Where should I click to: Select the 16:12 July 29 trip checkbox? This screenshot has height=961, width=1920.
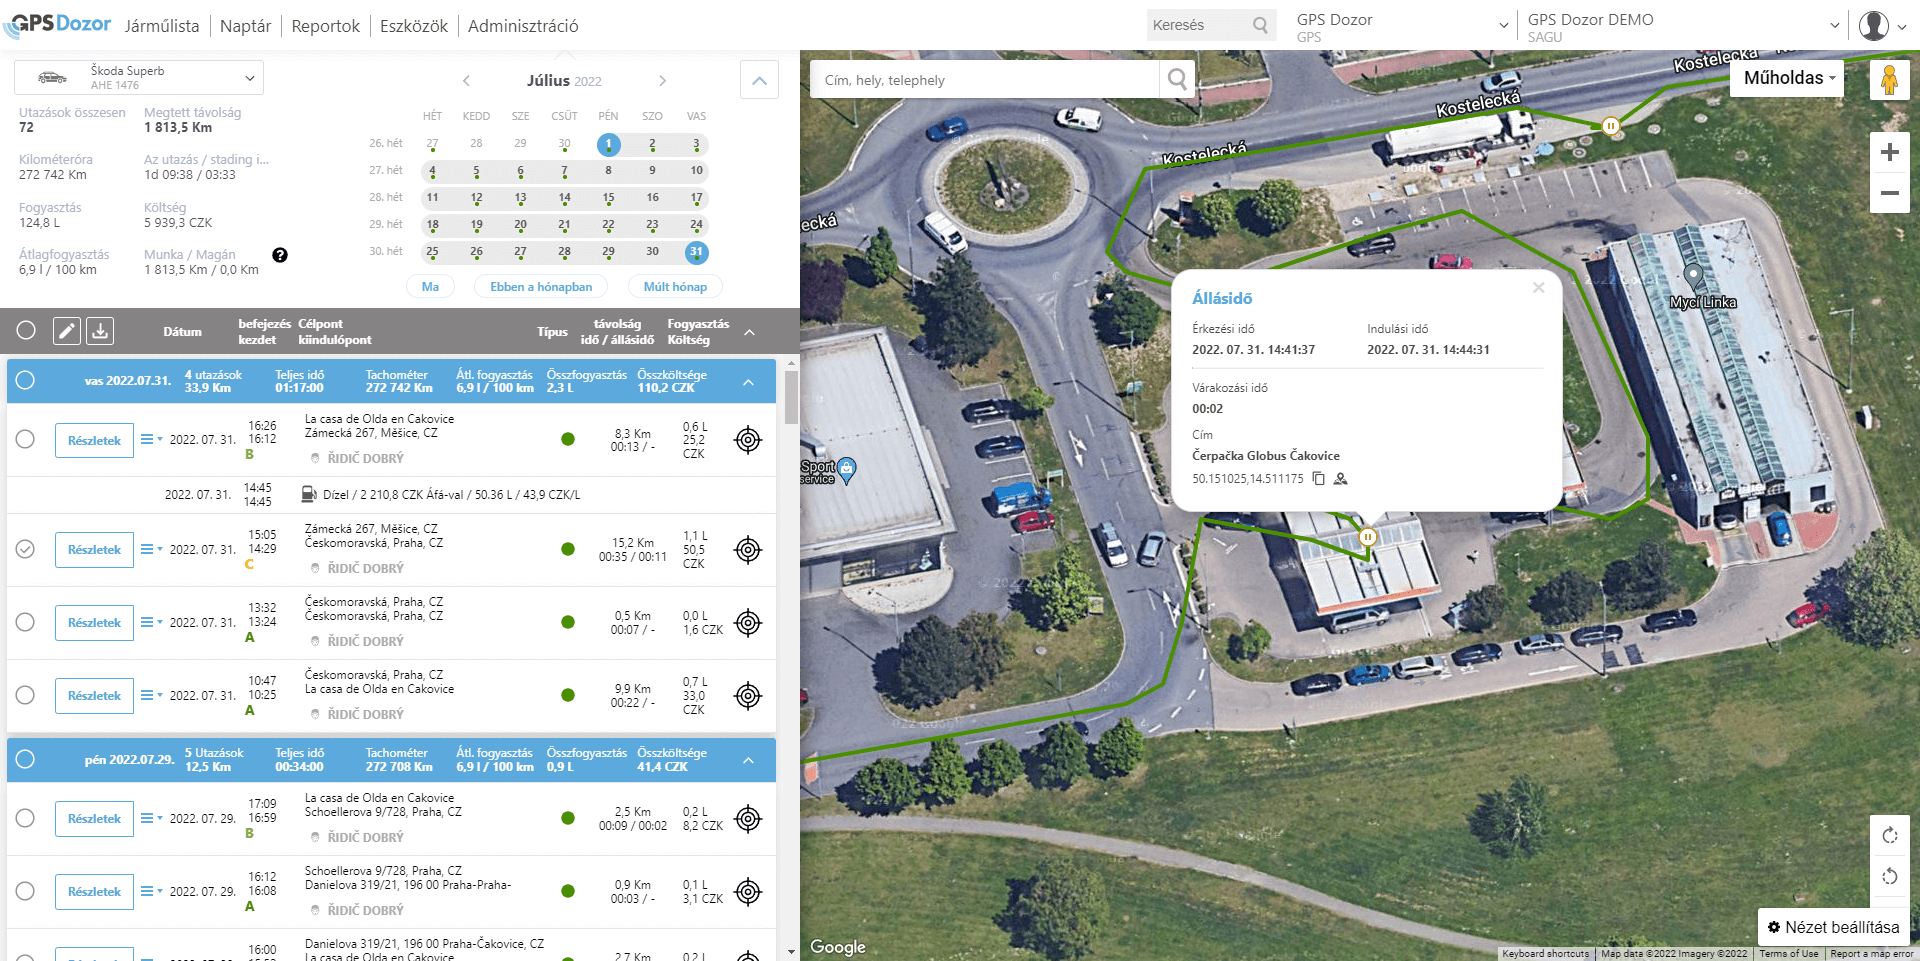[x=25, y=891]
